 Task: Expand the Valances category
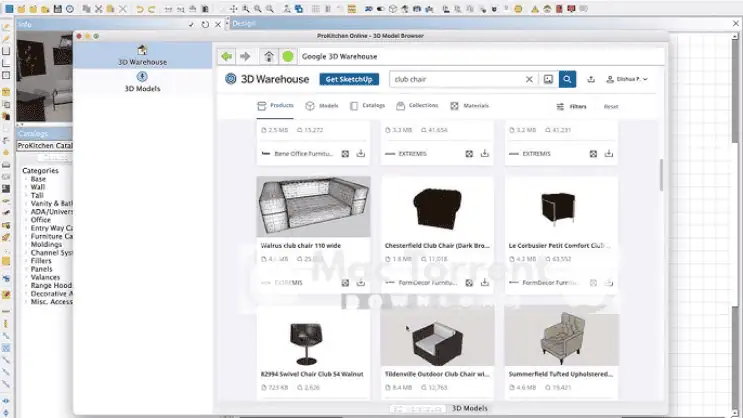[x=26, y=277]
